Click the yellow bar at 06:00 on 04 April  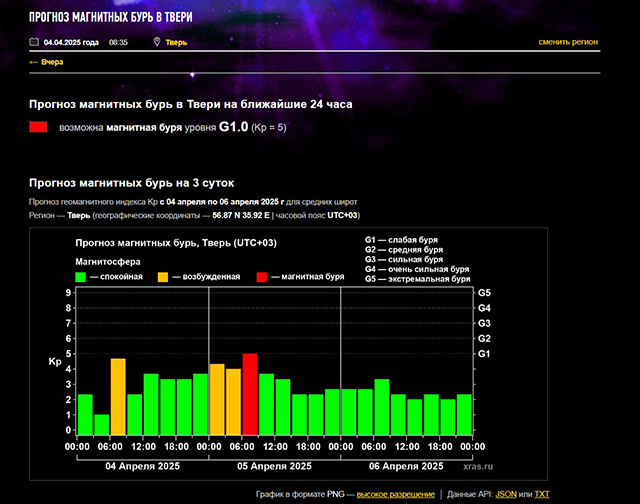[118, 397]
